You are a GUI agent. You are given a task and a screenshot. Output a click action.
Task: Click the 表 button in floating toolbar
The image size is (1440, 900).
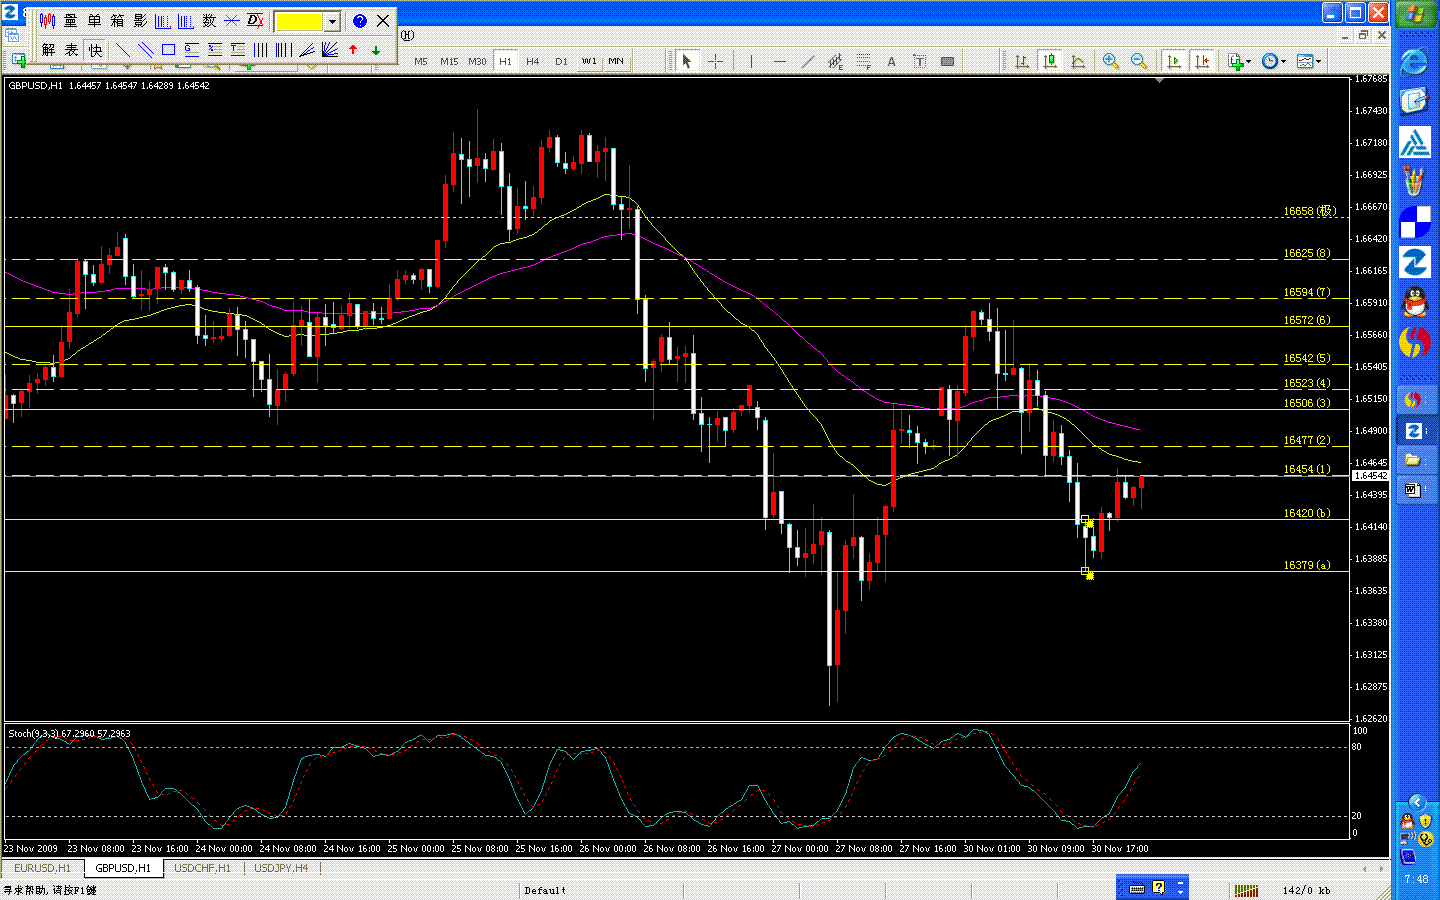71,49
